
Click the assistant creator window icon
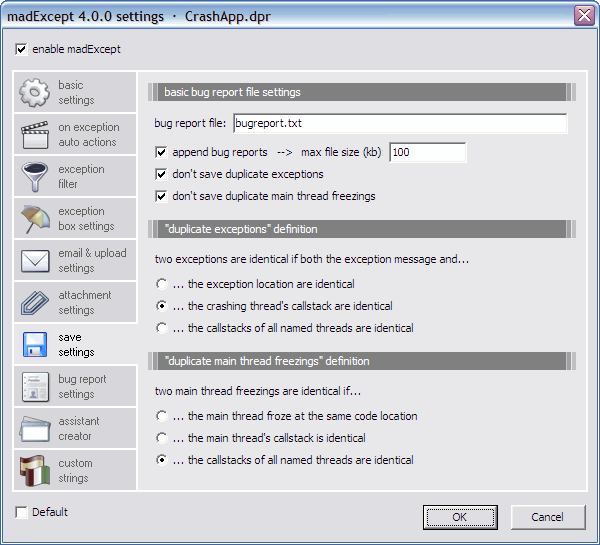click(35, 429)
